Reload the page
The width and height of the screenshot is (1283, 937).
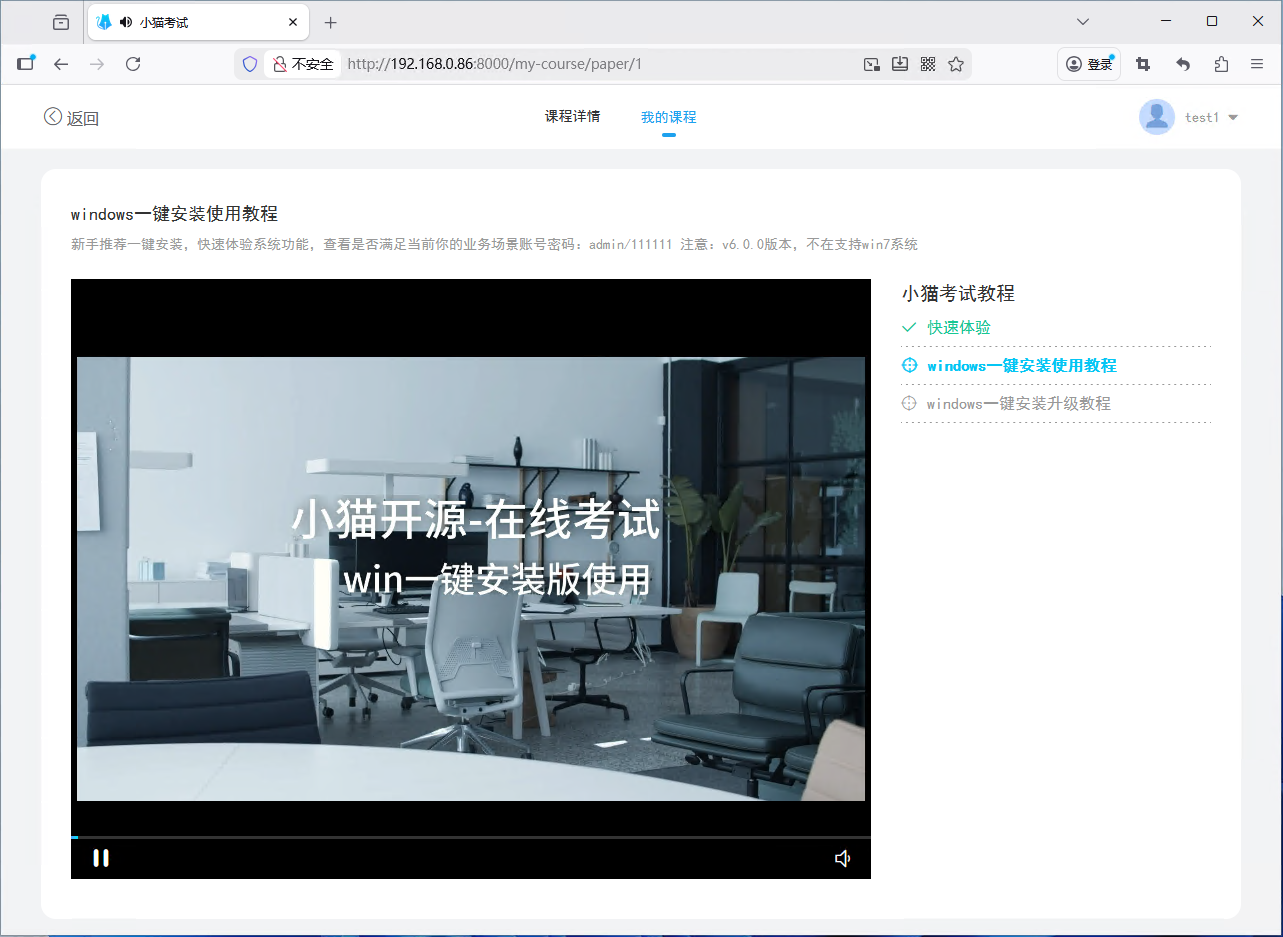tap(133, 64)
